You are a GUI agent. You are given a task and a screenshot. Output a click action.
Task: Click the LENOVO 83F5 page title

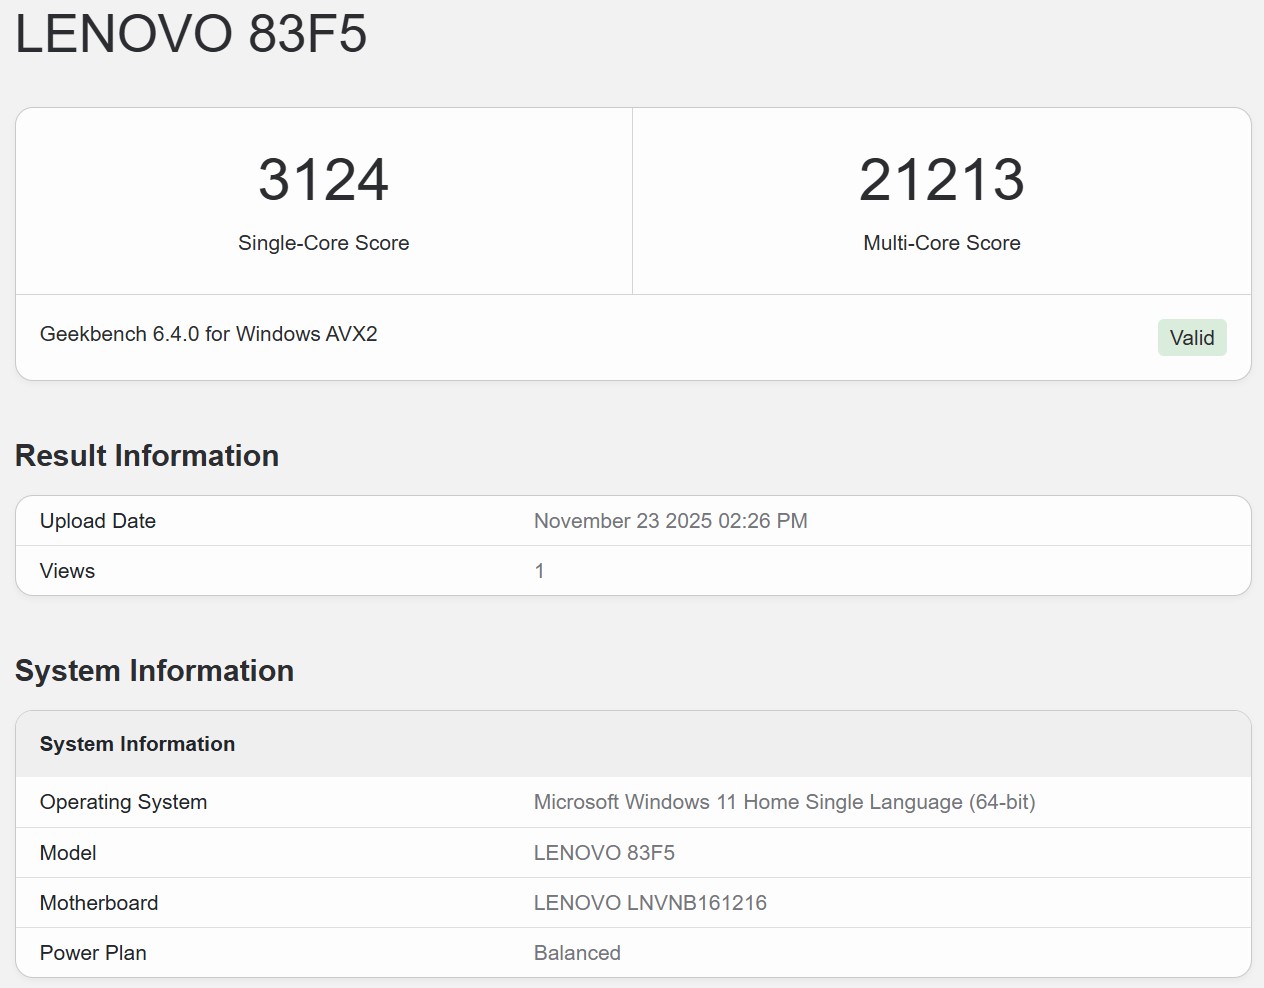191,34
